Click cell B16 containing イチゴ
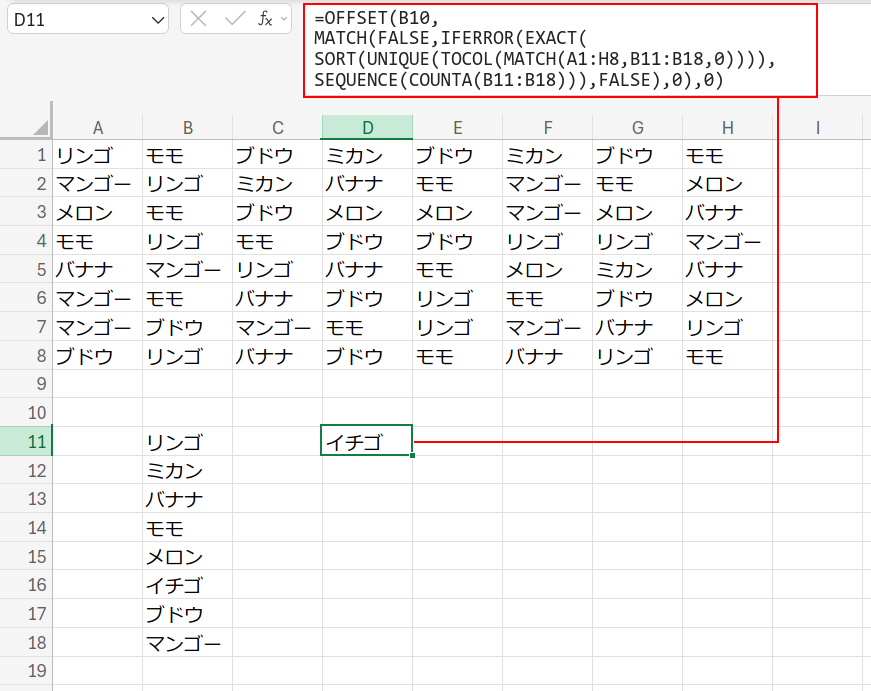Viewport: 871px width, 691px height. (187, 585)
